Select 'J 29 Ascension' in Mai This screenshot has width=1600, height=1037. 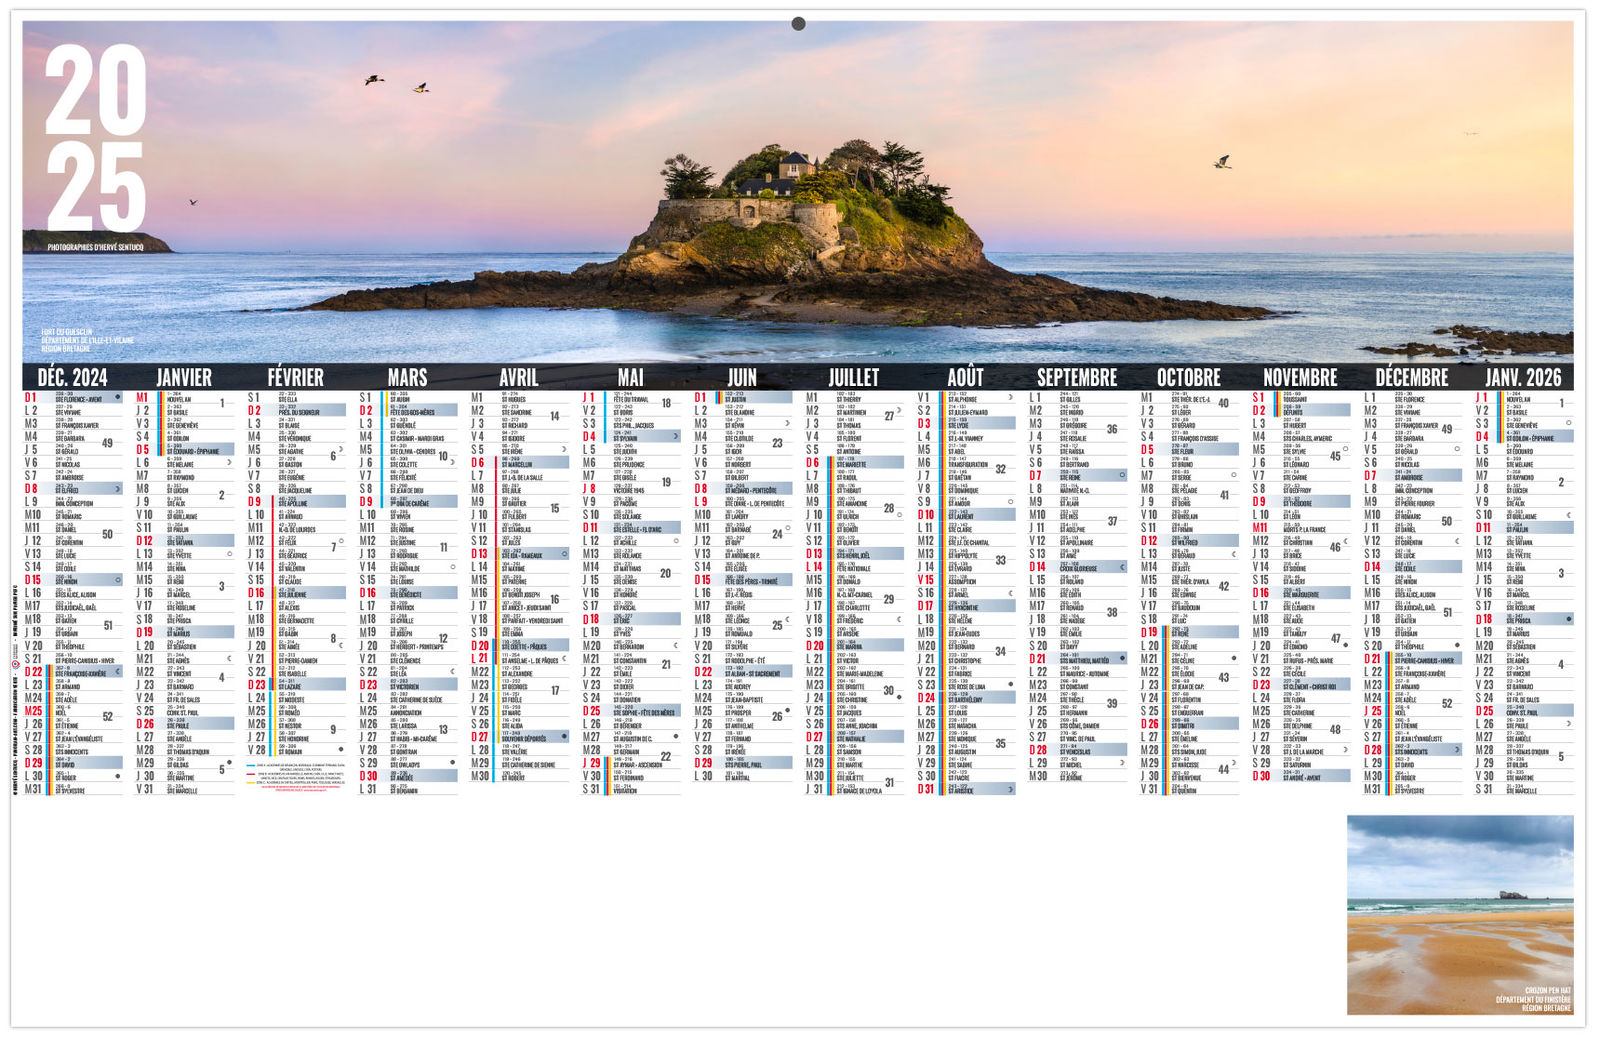631,763
